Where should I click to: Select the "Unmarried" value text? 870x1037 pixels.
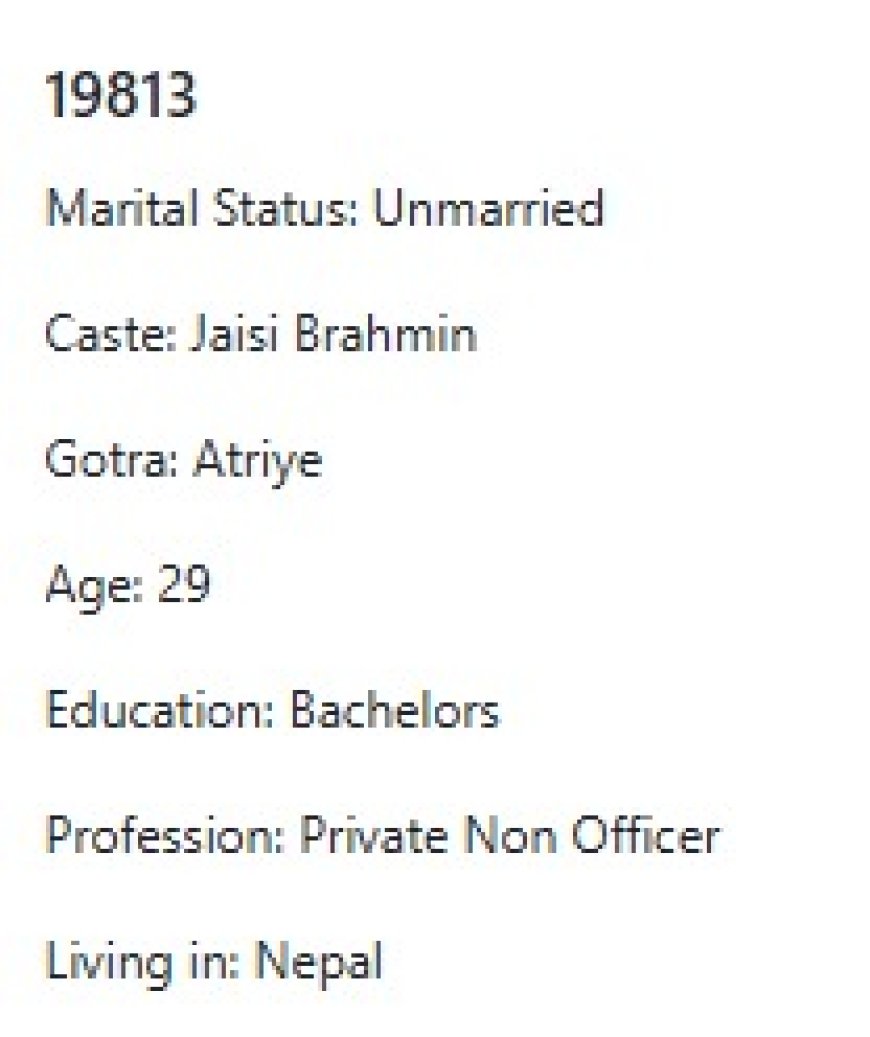[x=488, y=209]
